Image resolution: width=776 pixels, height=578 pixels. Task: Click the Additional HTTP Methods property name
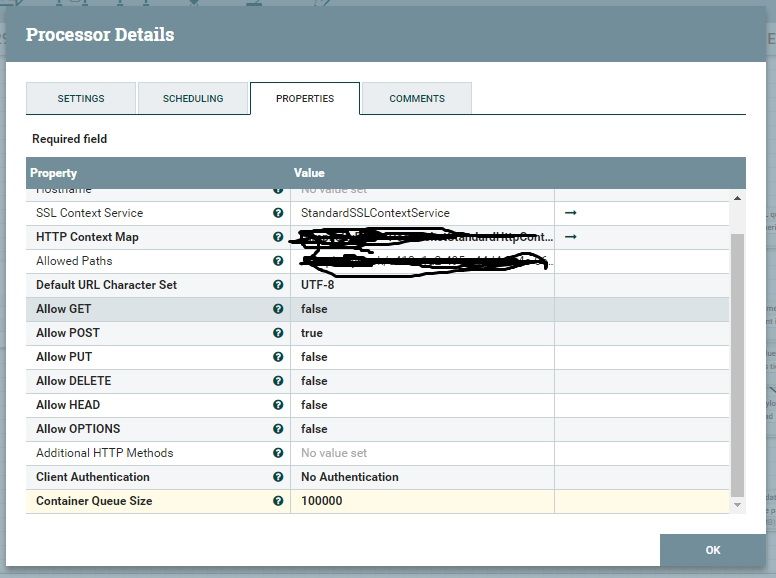[104, 453]
